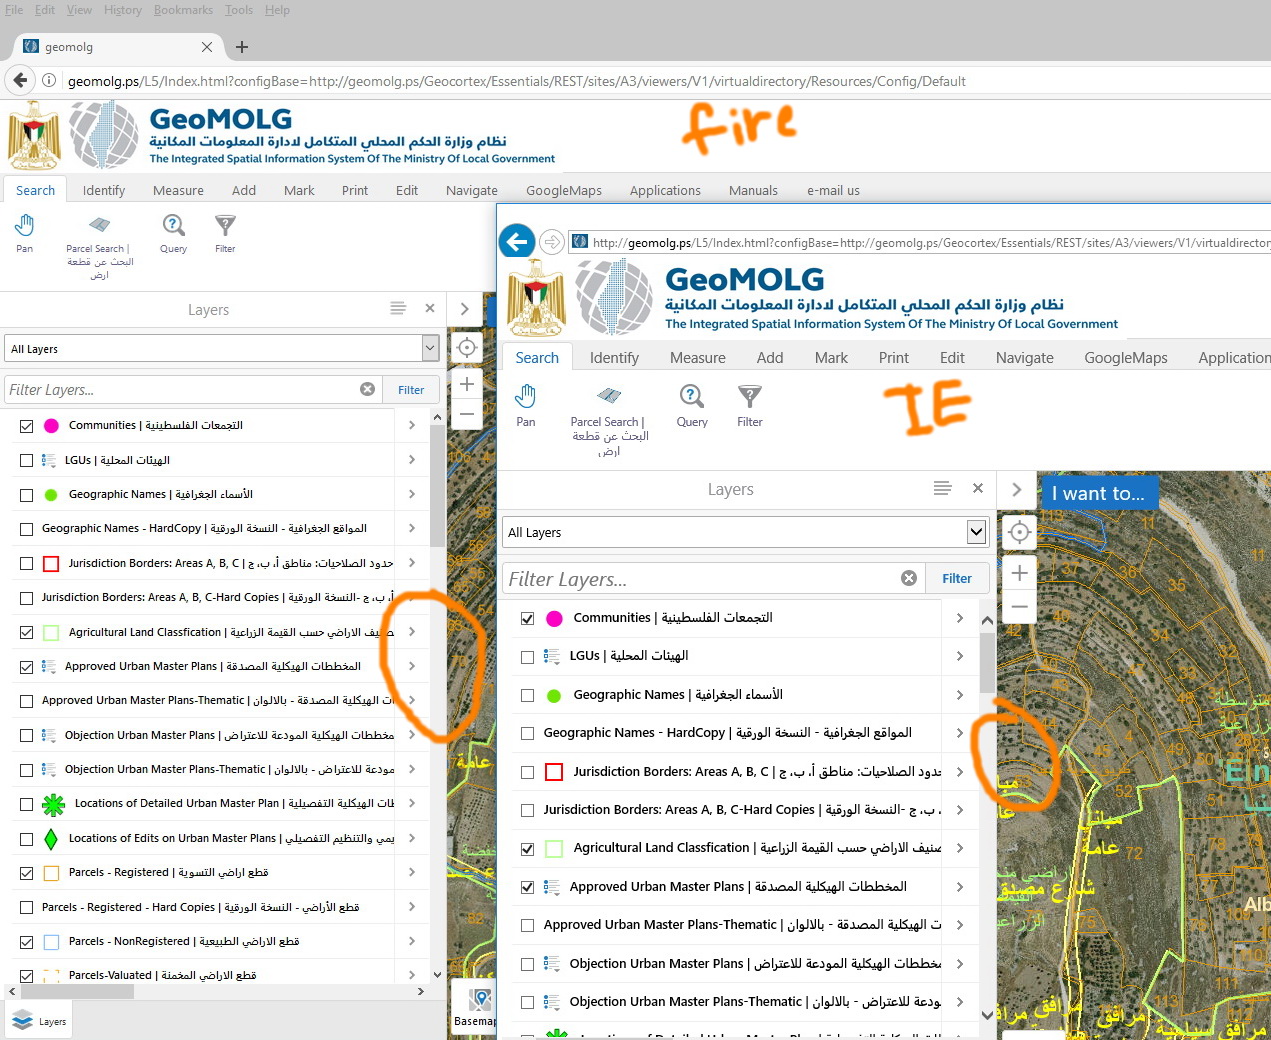
Task: Open Identify tab in Firefox window
Action: (104, 190)
